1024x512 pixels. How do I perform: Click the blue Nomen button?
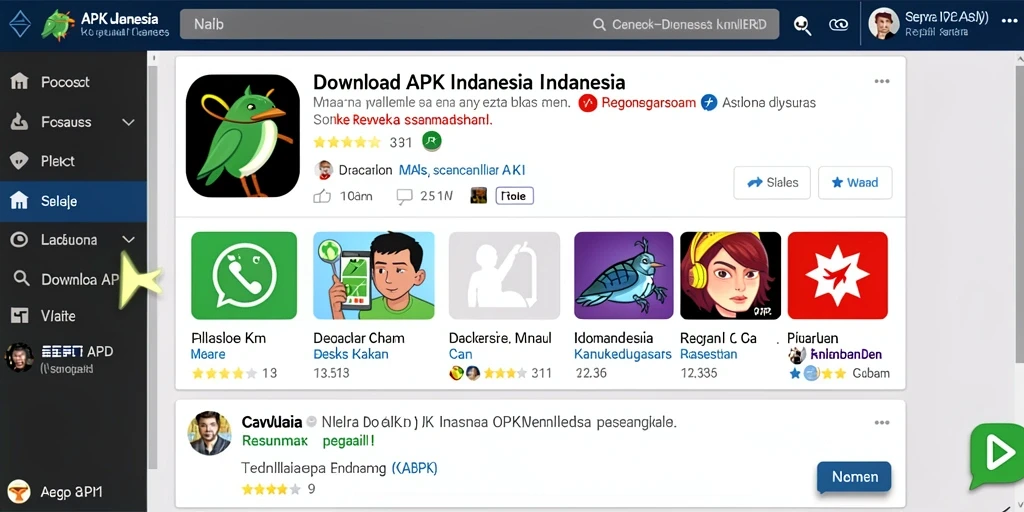coord(854,477)
